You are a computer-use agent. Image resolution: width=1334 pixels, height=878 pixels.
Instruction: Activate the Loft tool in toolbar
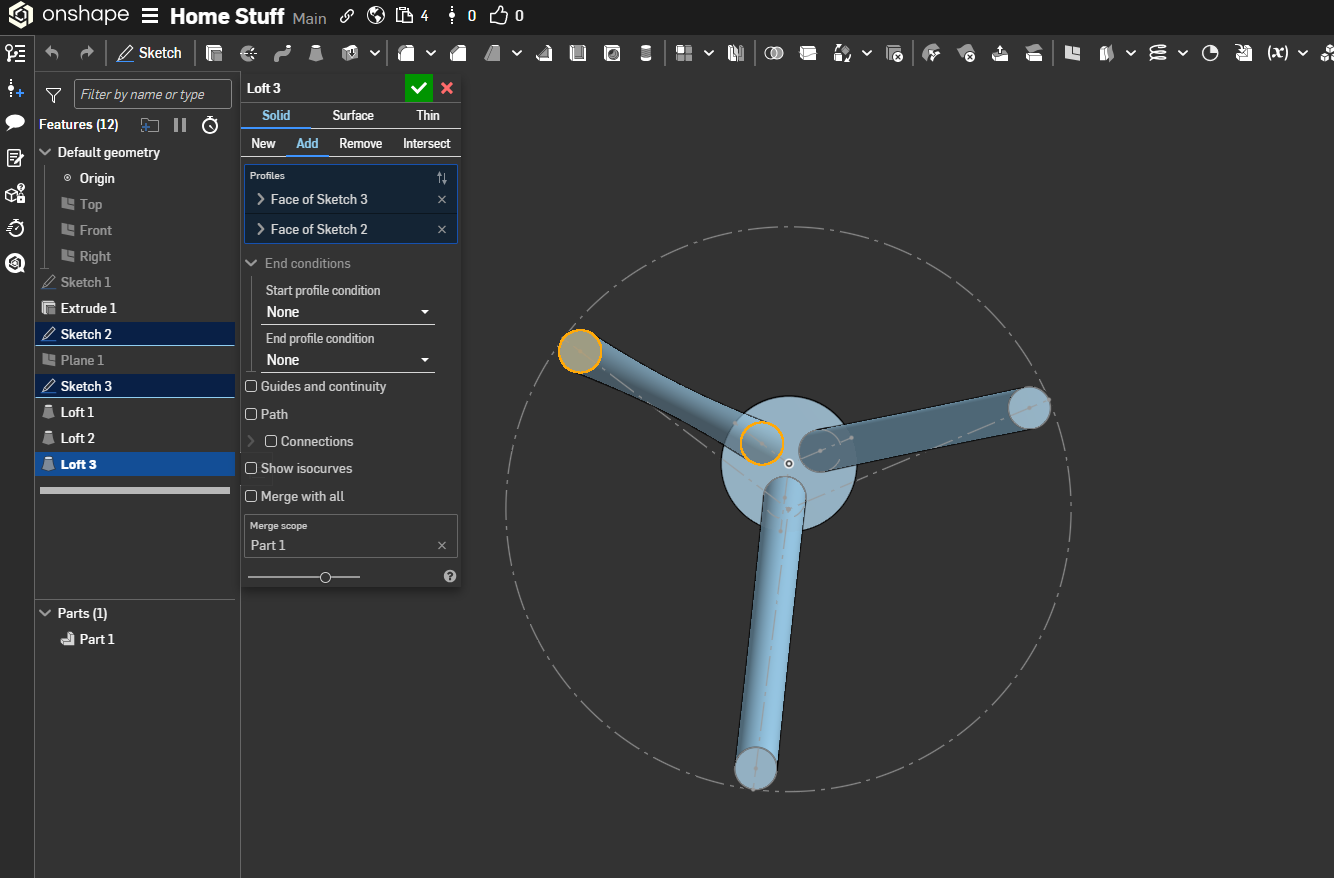coord(316,53)
